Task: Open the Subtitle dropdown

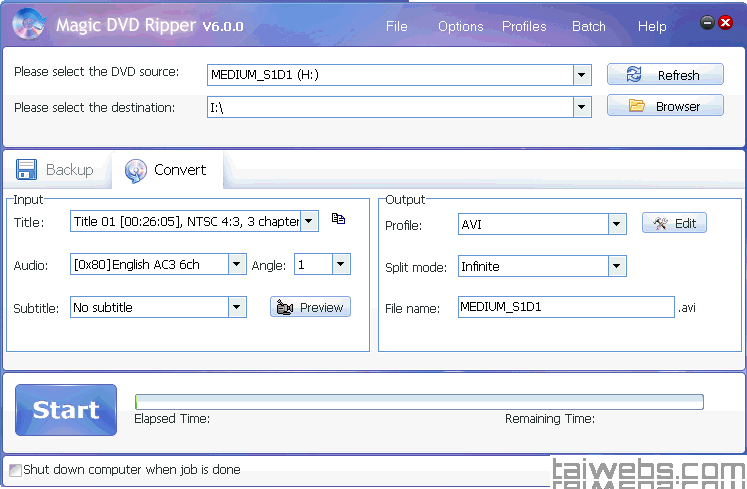Action: (x=236, y=308)
